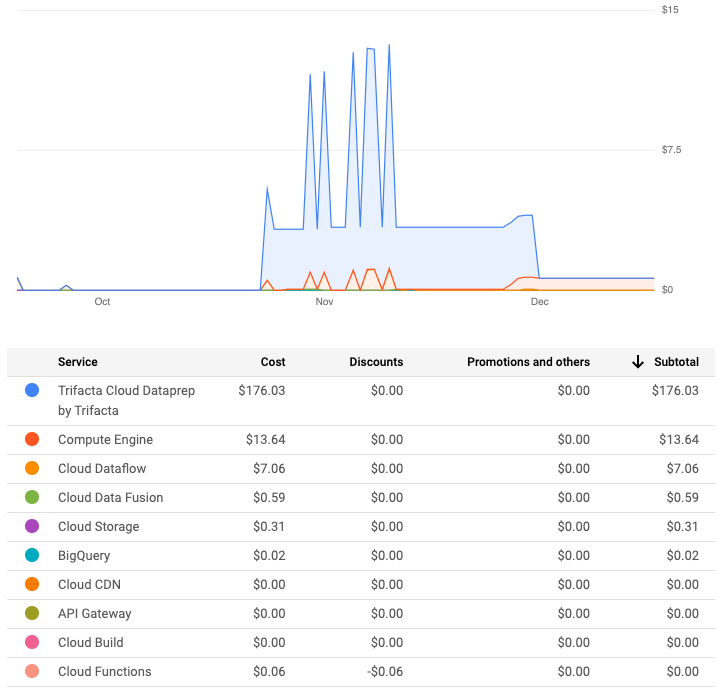
Task: Select the BigQuery service name
Action: (84, 555)
